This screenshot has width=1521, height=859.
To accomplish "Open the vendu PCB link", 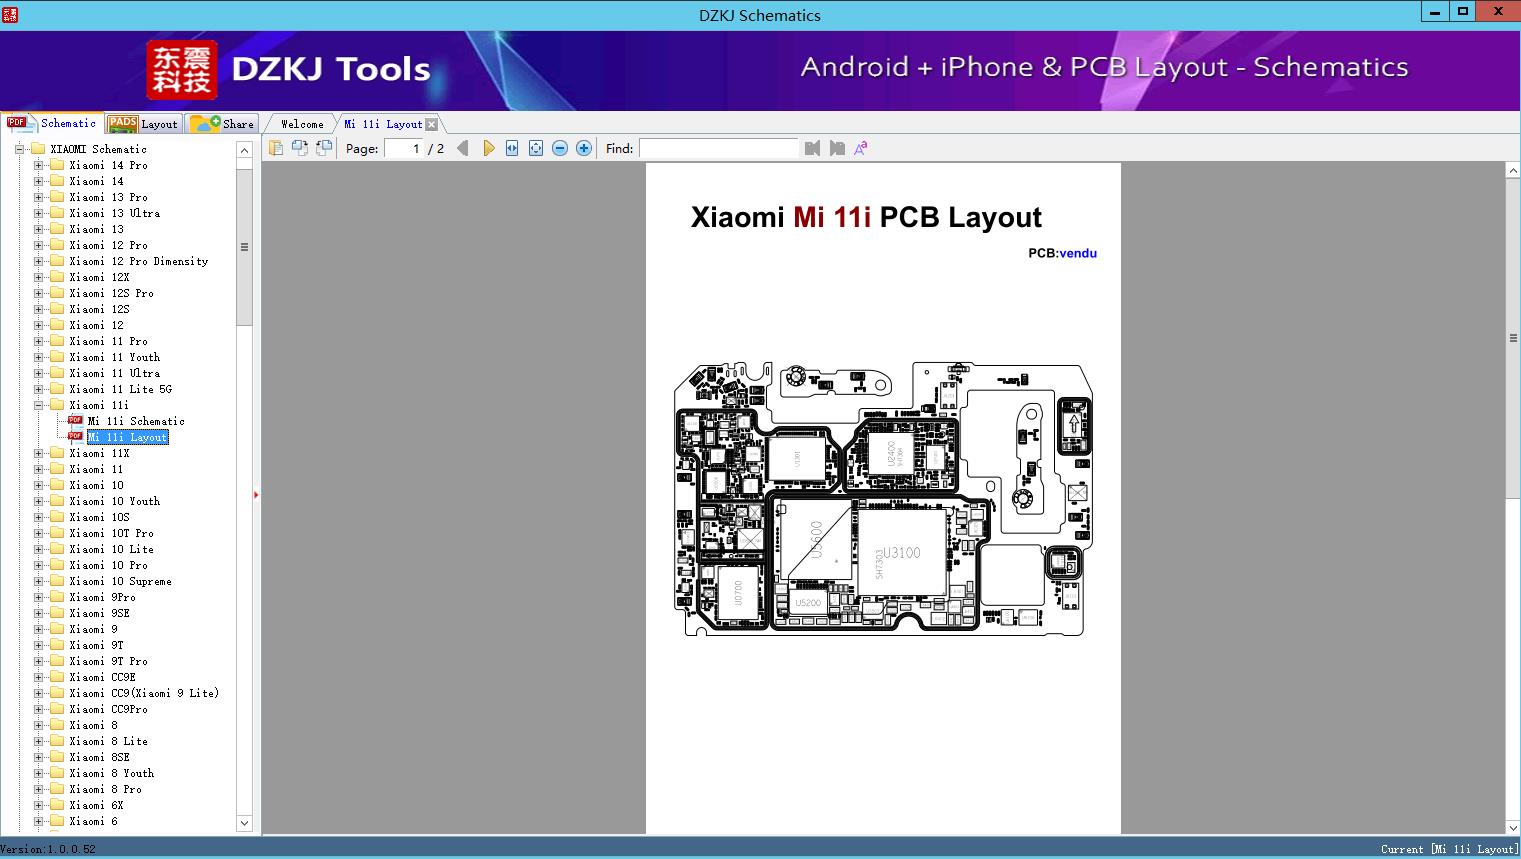I will (1078, 253).
